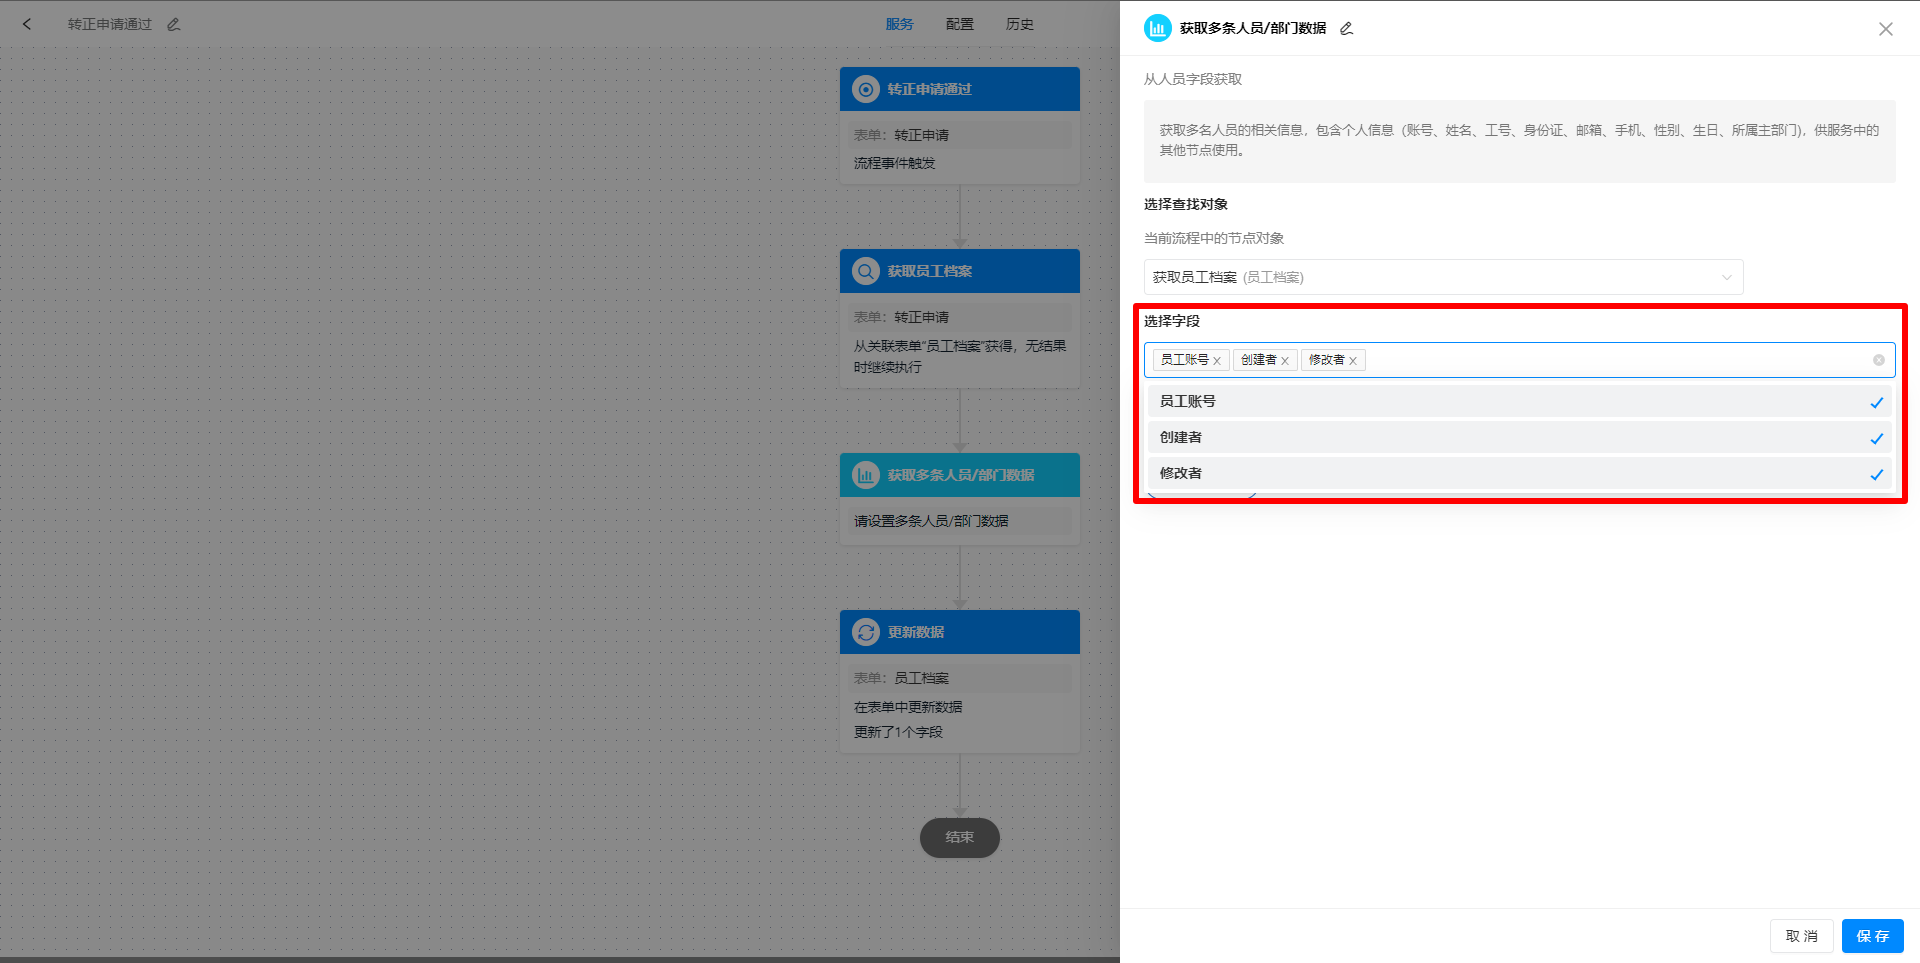Viewport: 1920px width, 963px height.
Task: Clear all selected fields with the clear icon
Action: [x=1879, y=360]
